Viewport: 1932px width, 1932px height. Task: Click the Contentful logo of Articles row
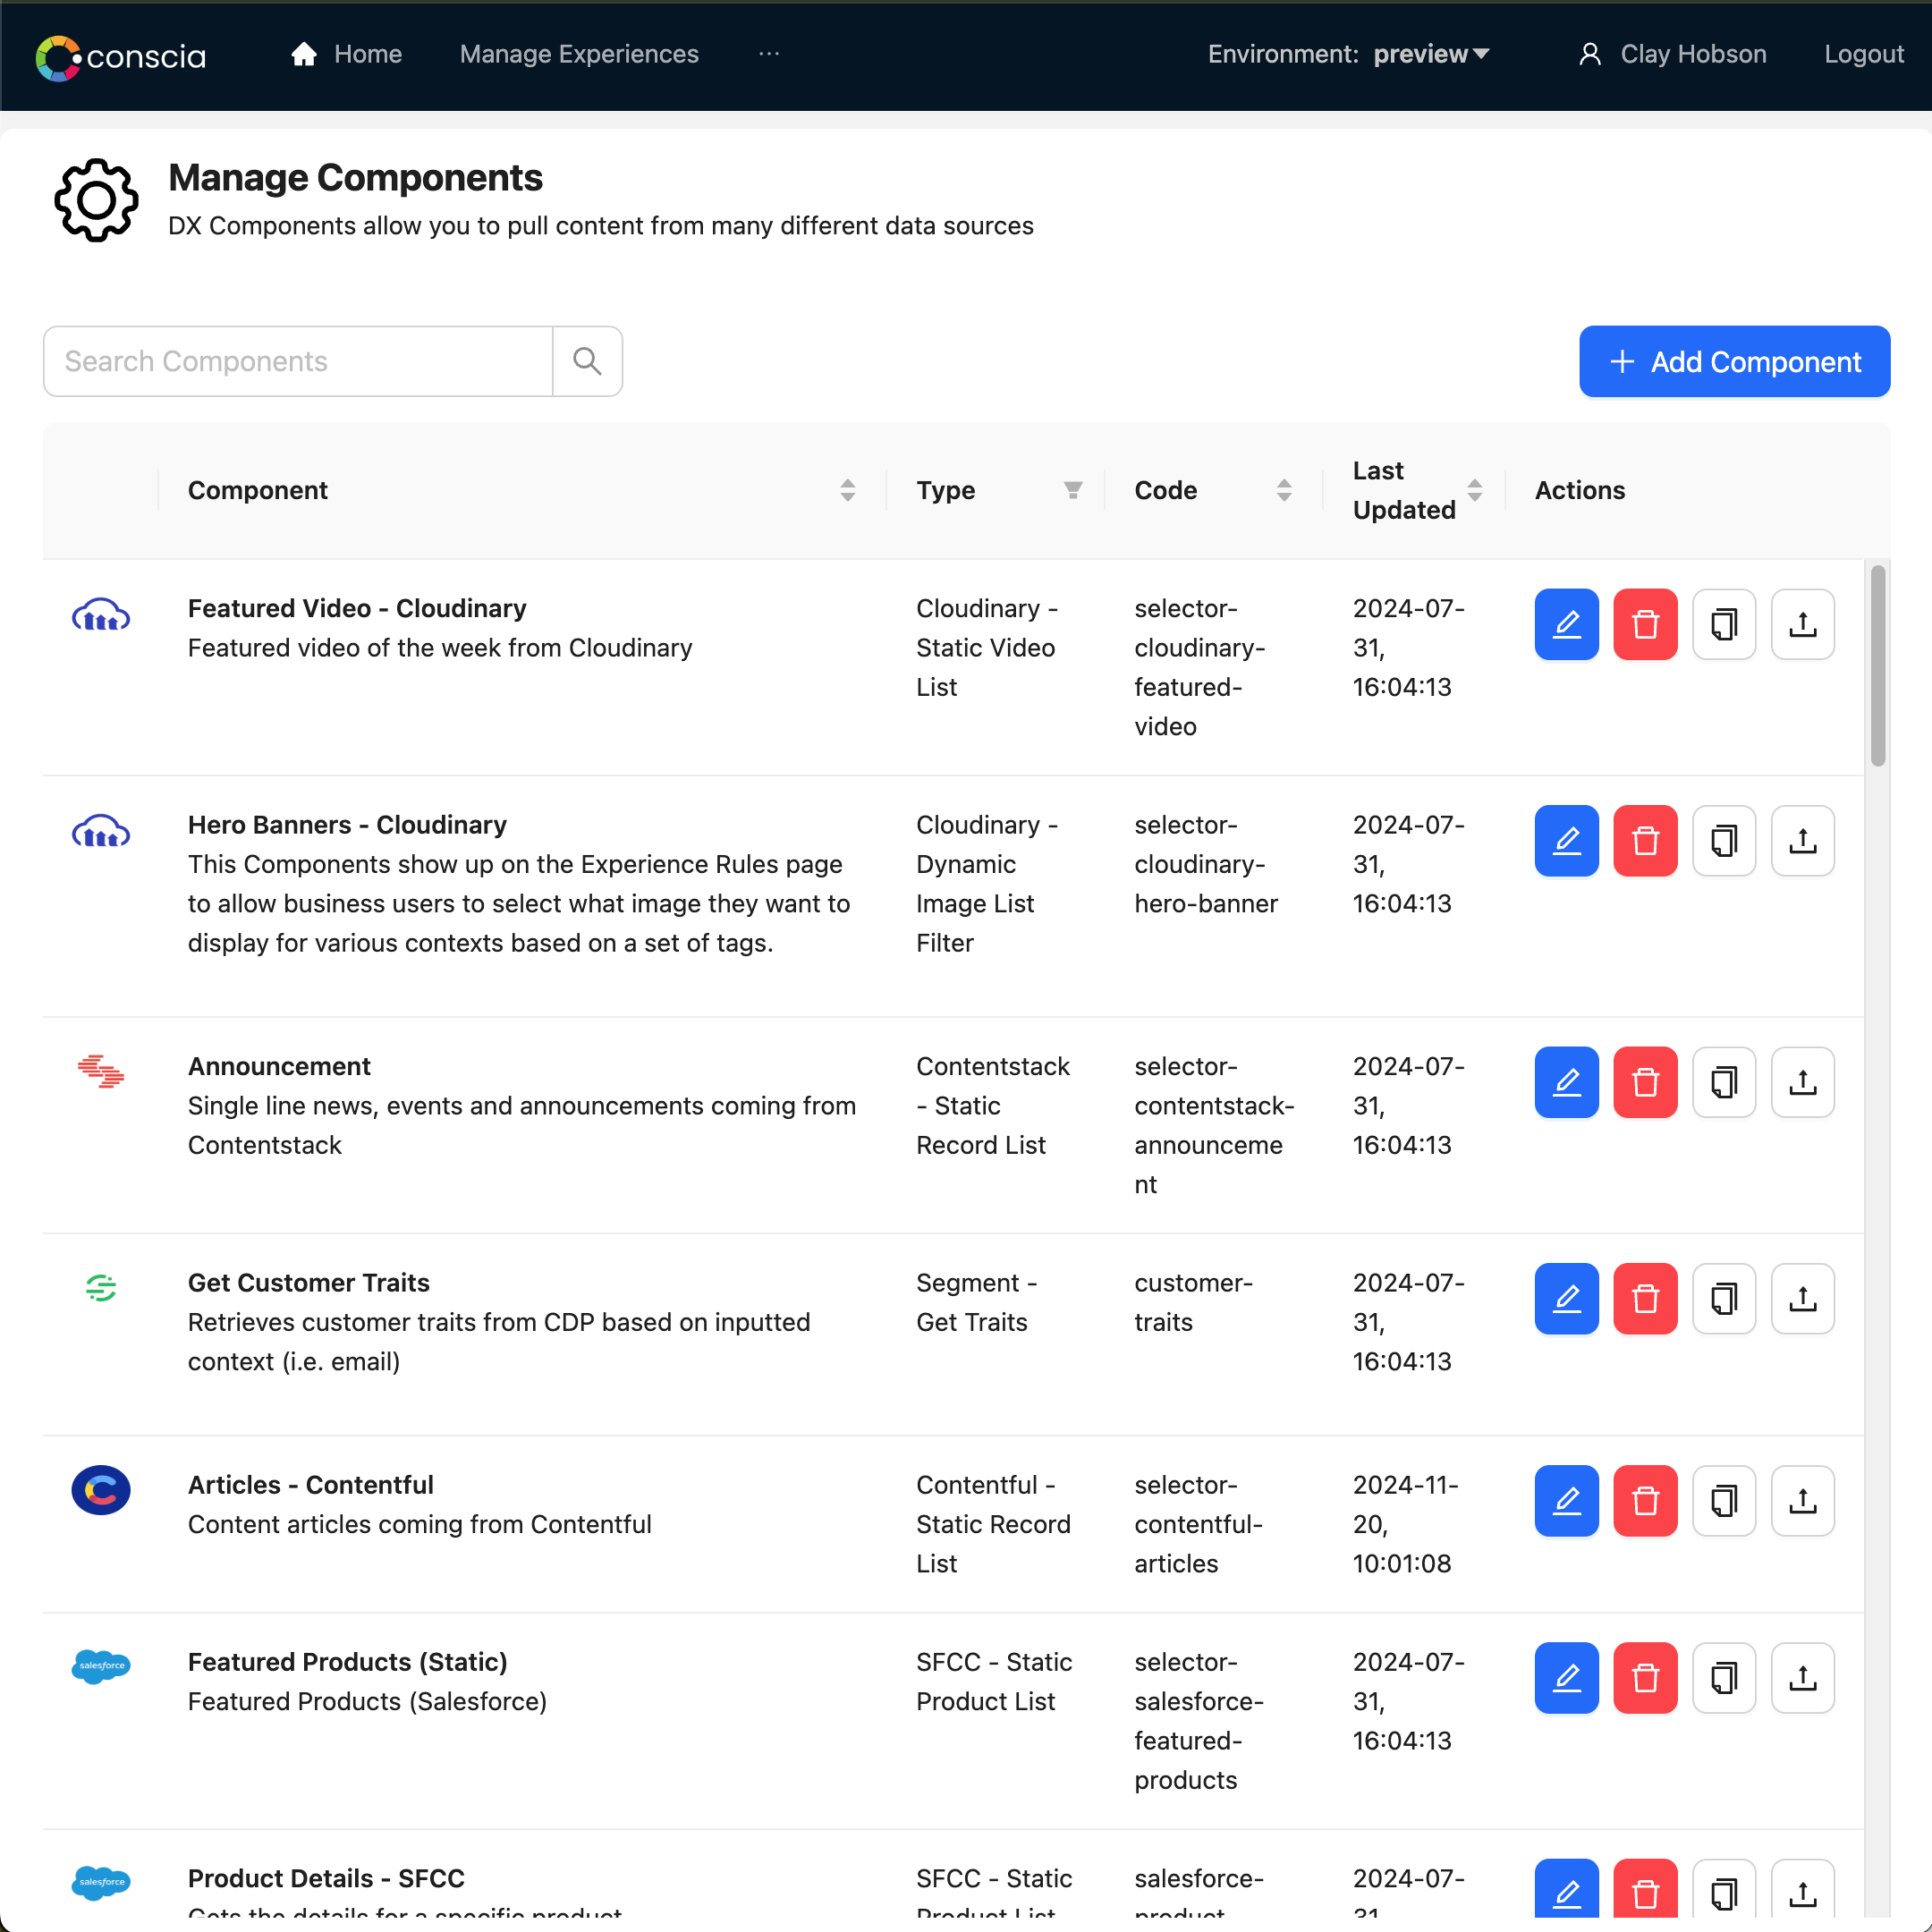tap(101, 1490)
